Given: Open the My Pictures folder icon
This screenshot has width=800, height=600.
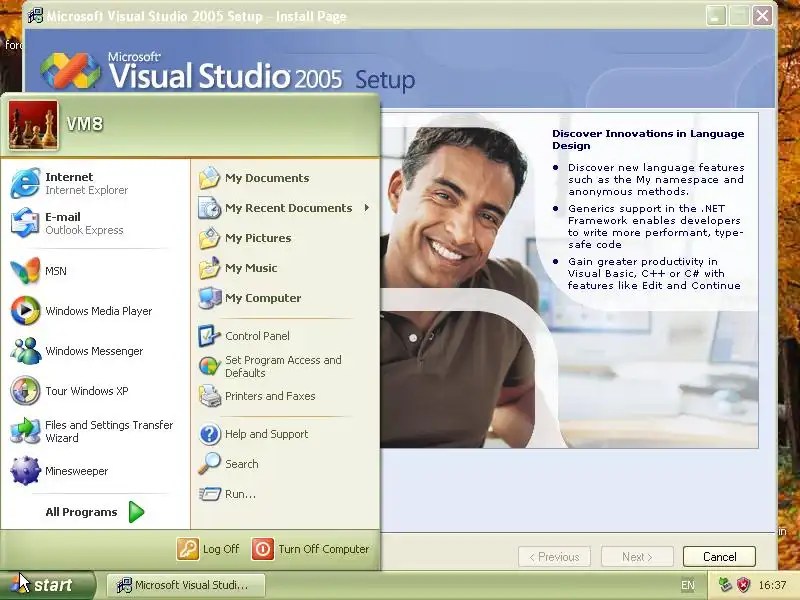Looking at the screenshot, I should coord(209,238).
